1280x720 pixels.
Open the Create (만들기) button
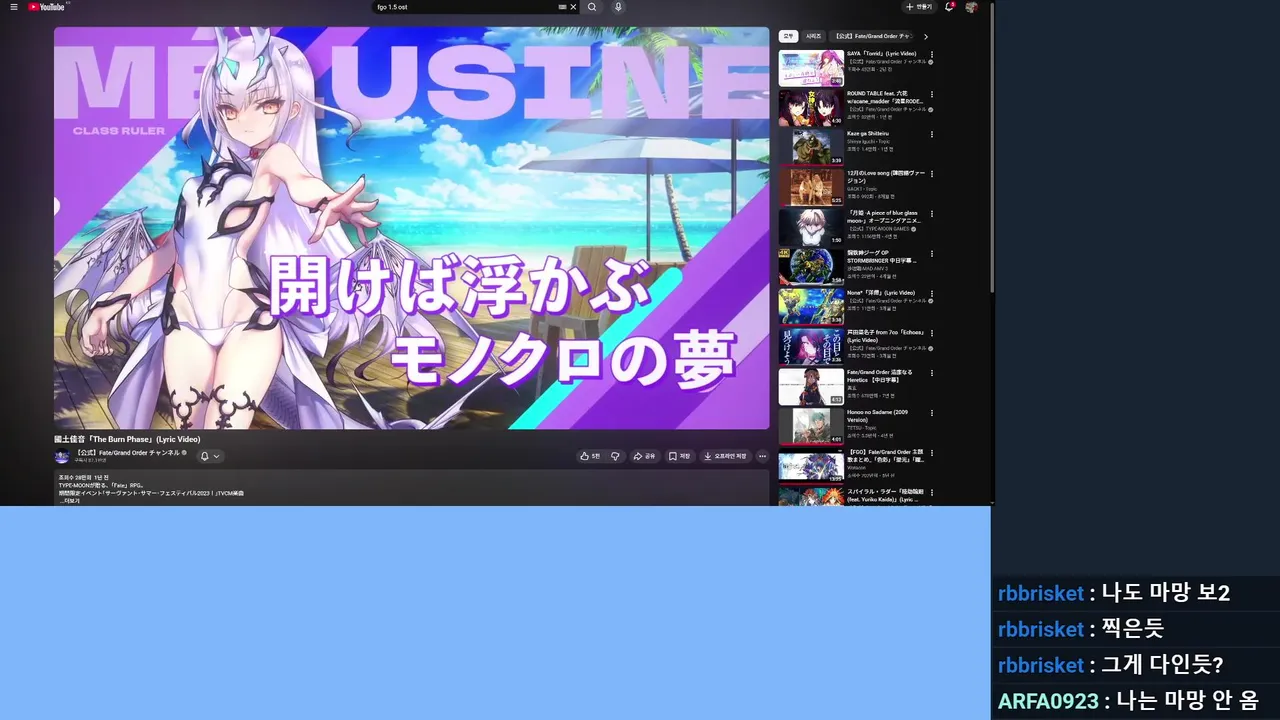(919, 7)
